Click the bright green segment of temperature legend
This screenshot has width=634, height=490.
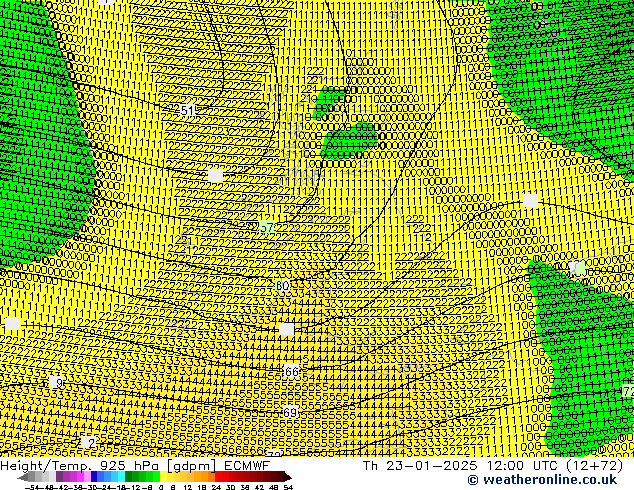tap(156, 477)
